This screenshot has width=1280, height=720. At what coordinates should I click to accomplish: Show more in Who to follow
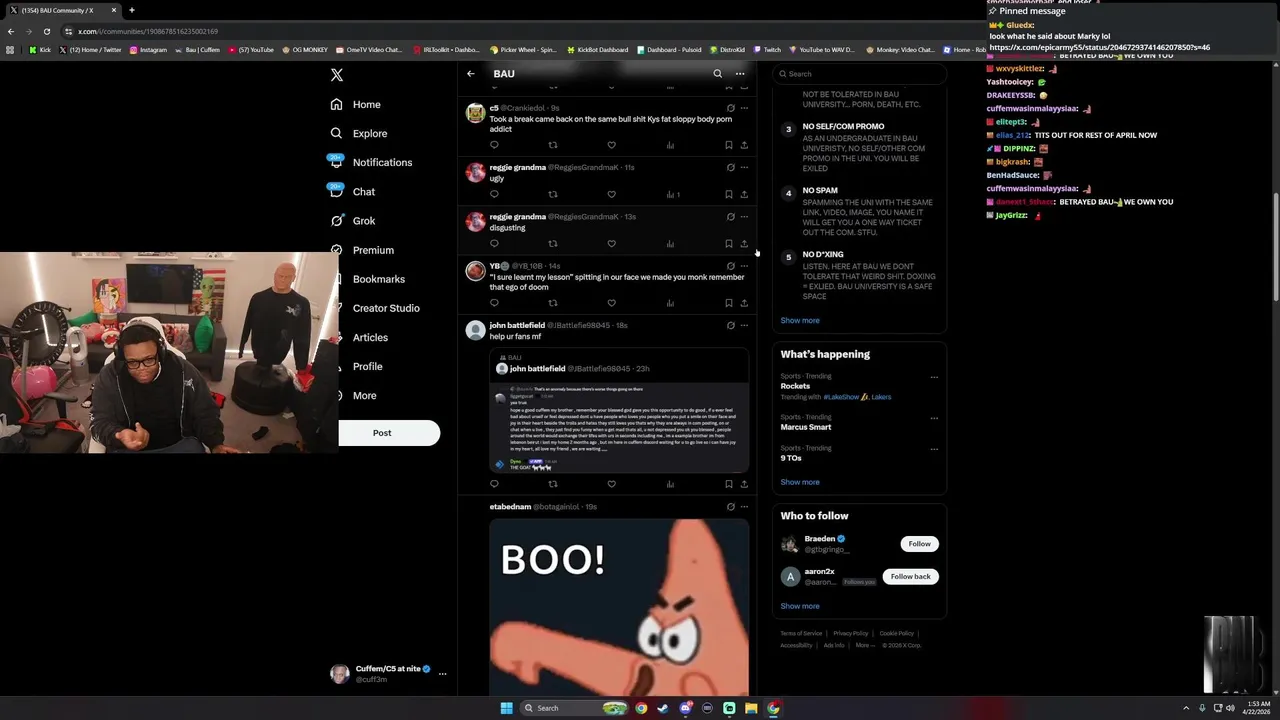(800, 606)
